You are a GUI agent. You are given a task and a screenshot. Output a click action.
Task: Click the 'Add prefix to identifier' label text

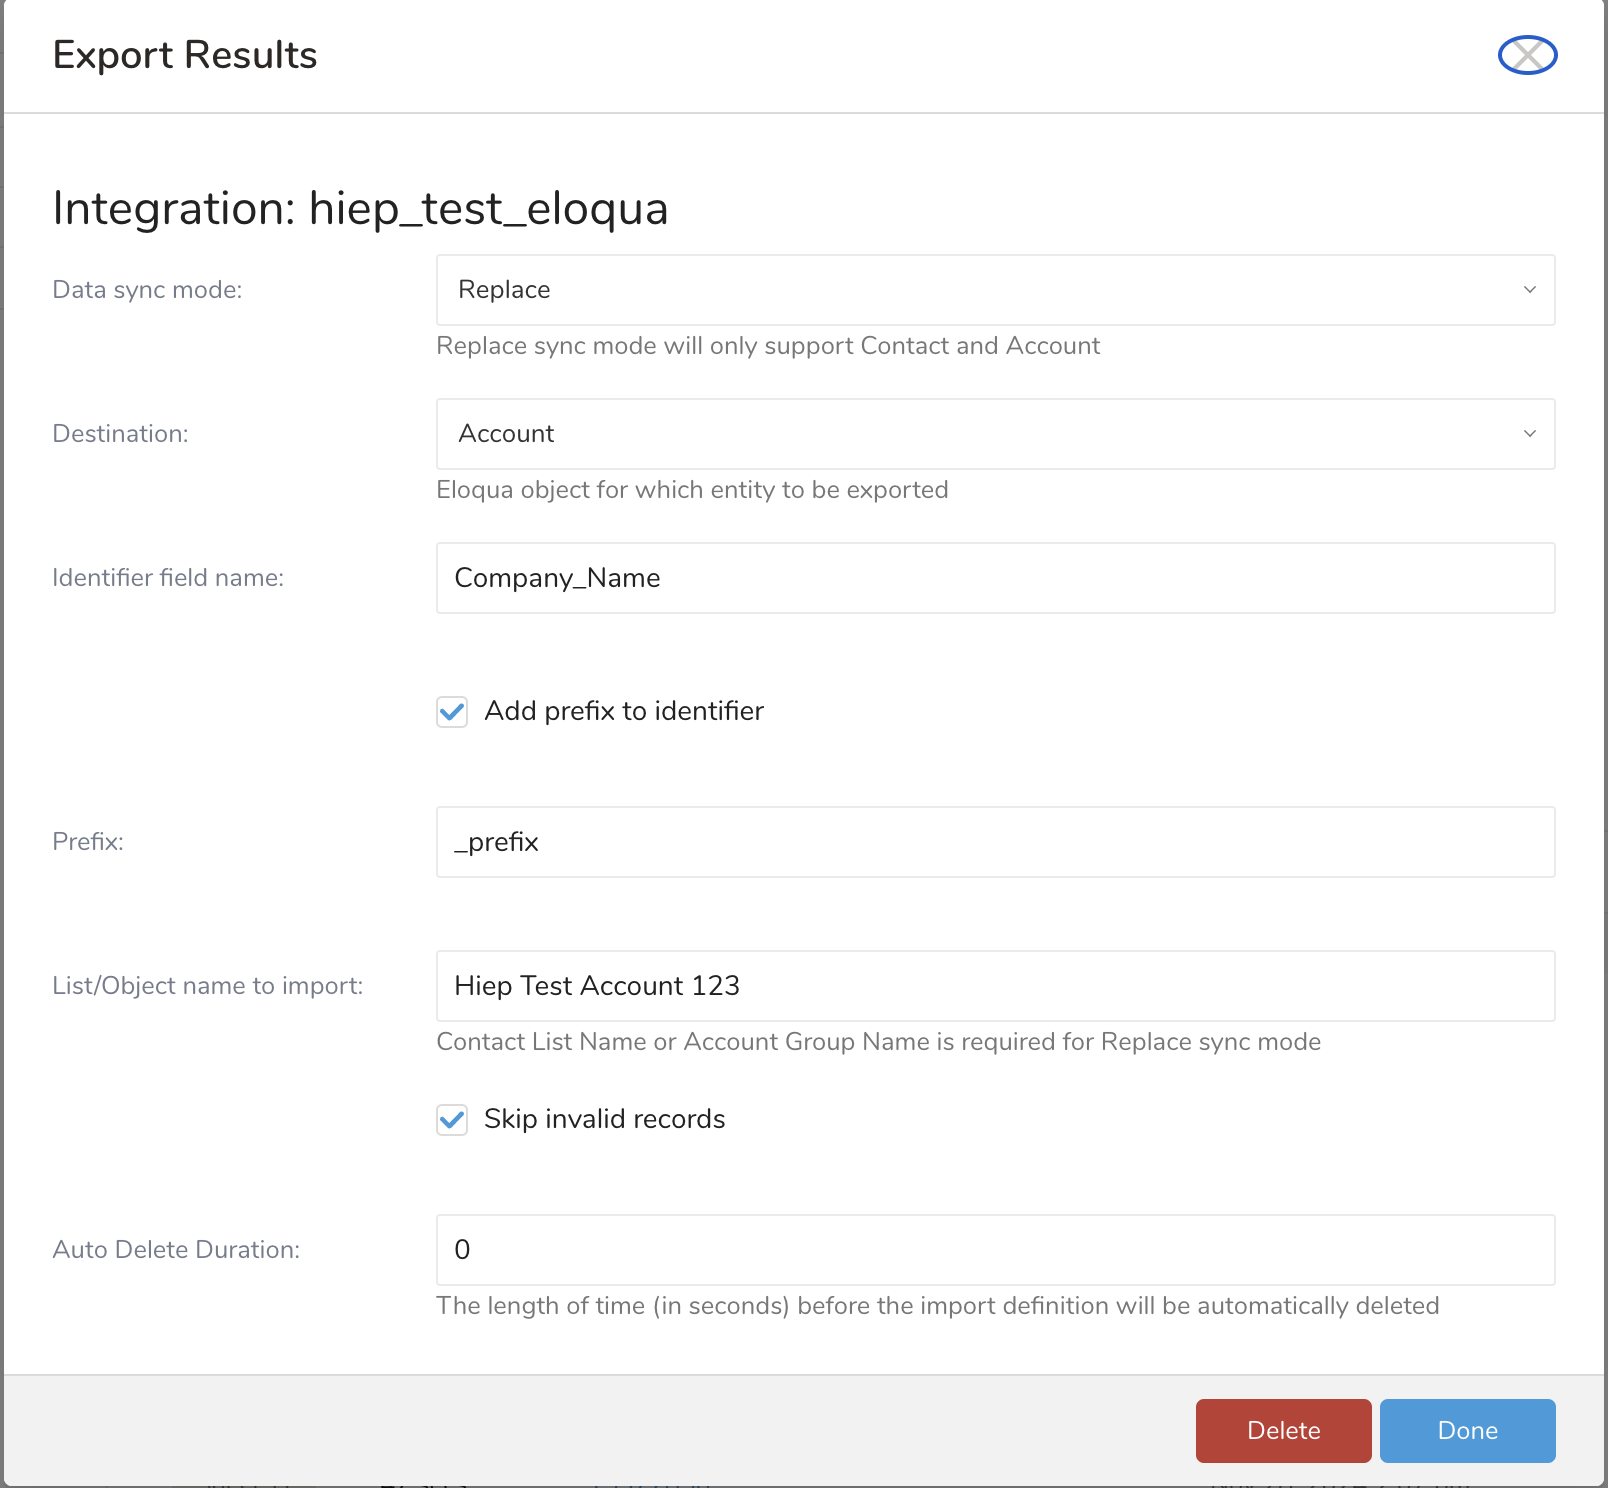point(624,711)
